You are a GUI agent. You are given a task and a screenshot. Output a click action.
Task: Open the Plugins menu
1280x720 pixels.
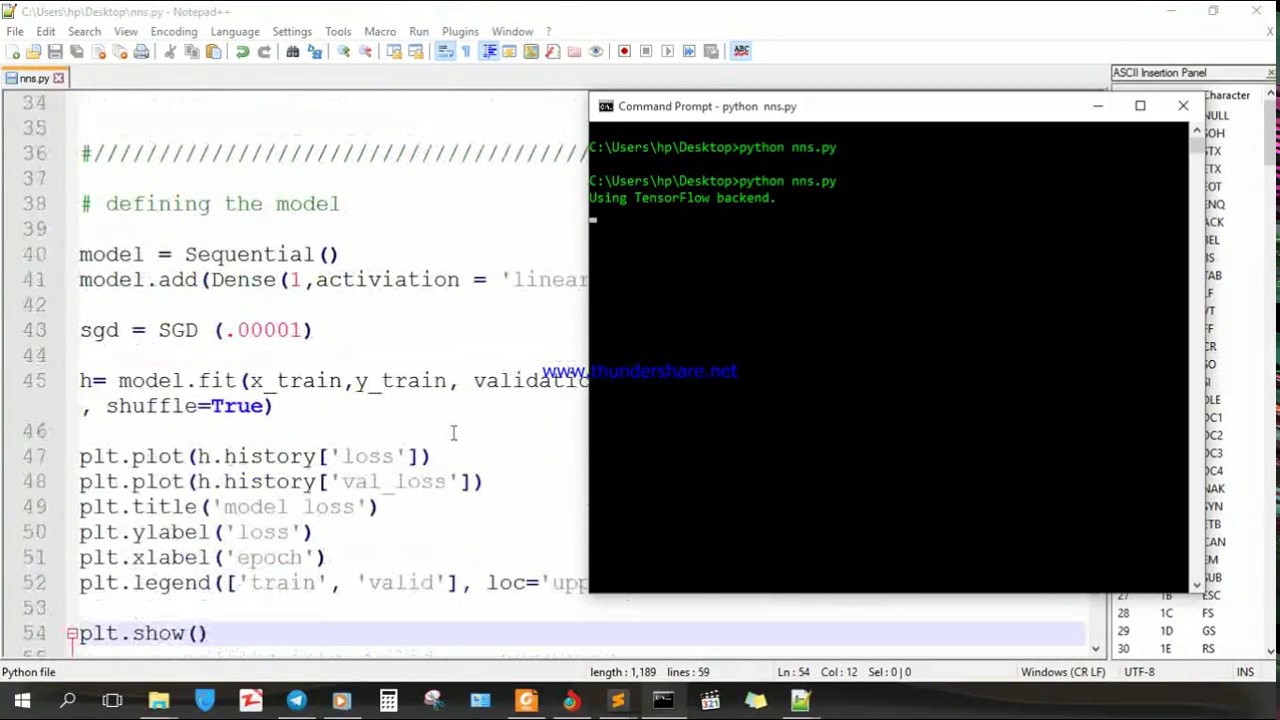pyautogui.click(x=460, y=31)
